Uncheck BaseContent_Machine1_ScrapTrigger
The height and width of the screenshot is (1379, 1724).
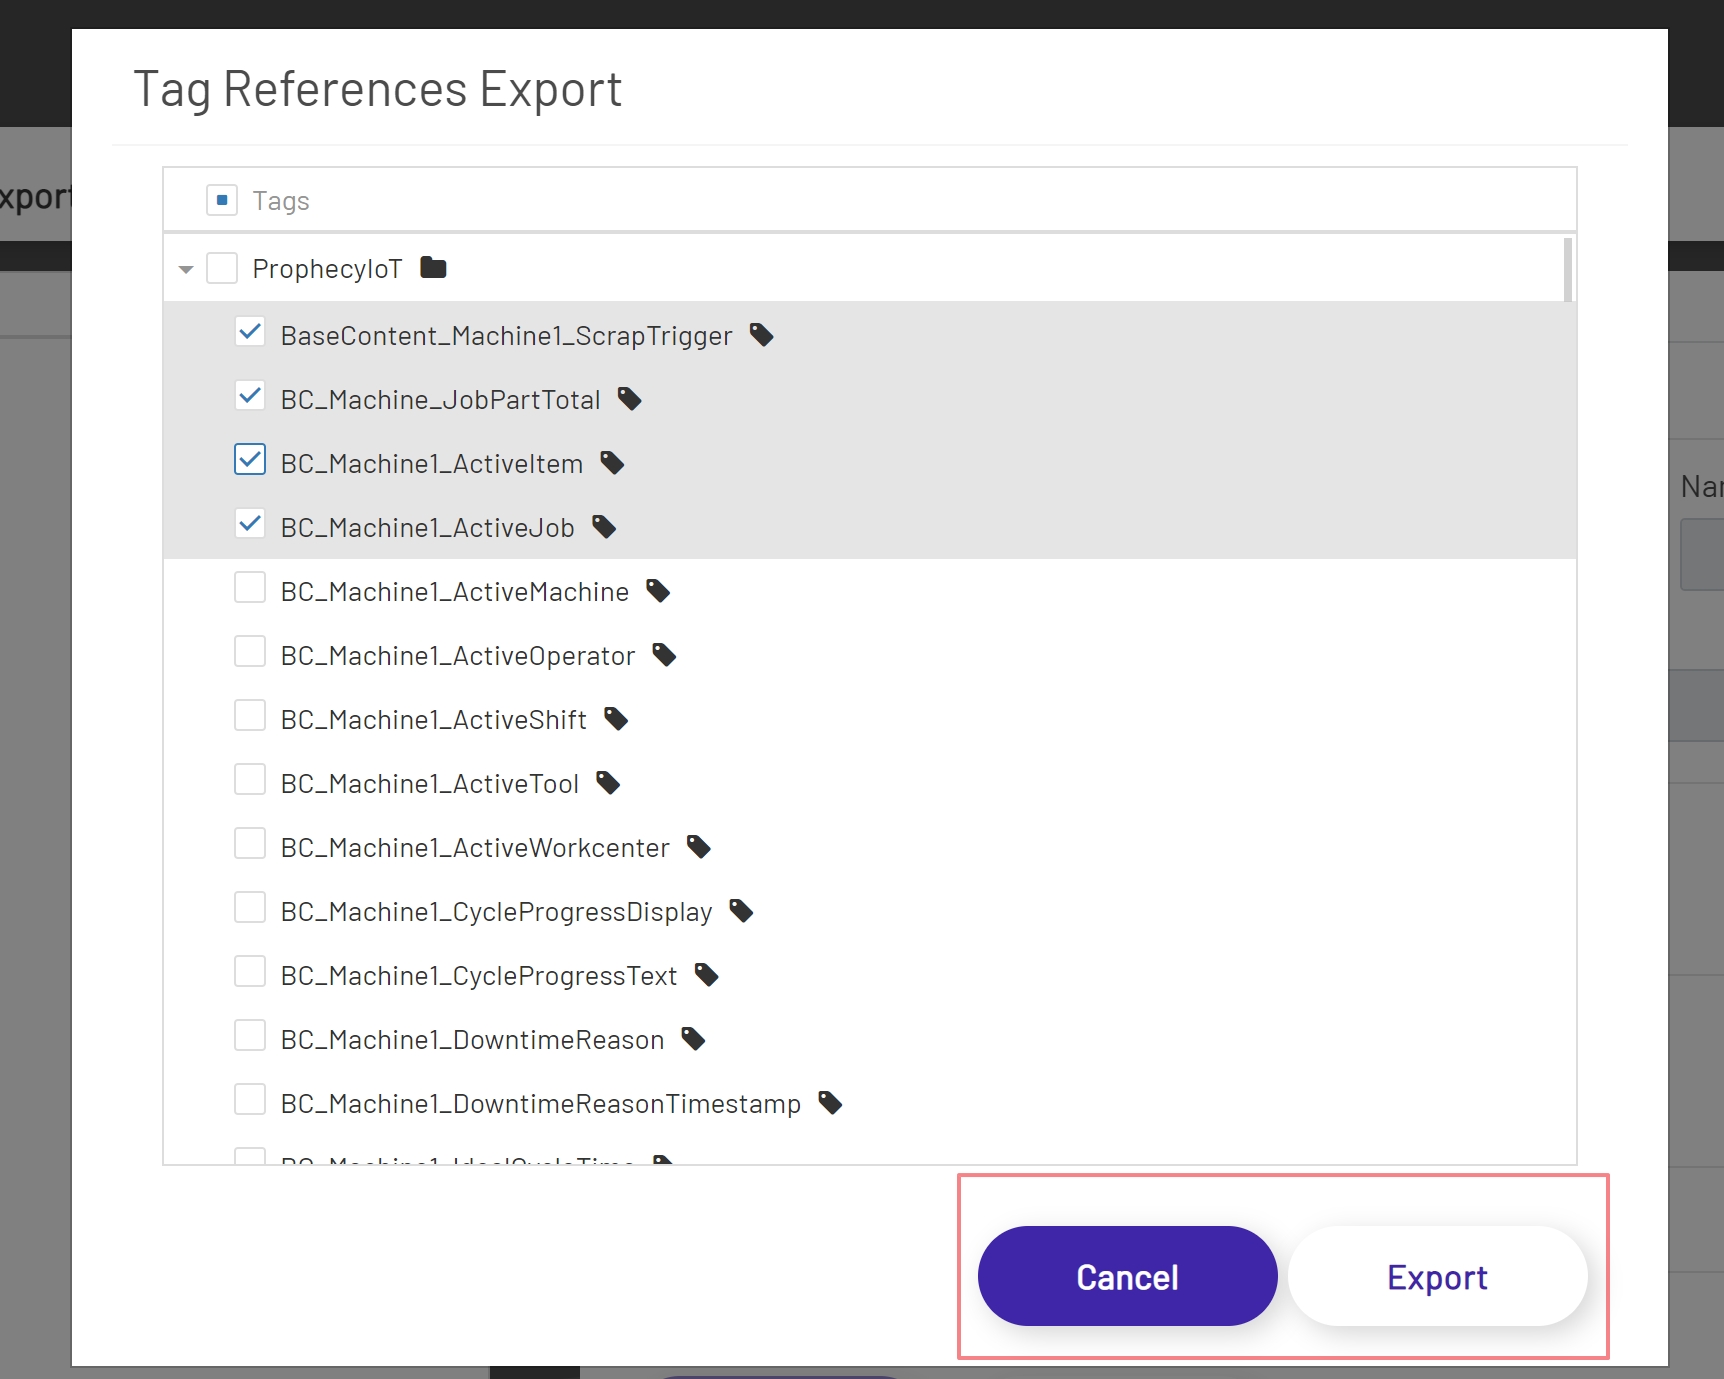(250, 331)
